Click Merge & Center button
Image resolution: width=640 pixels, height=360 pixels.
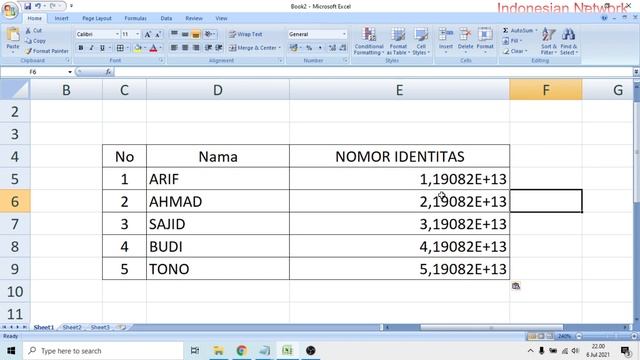click(252, 48)
